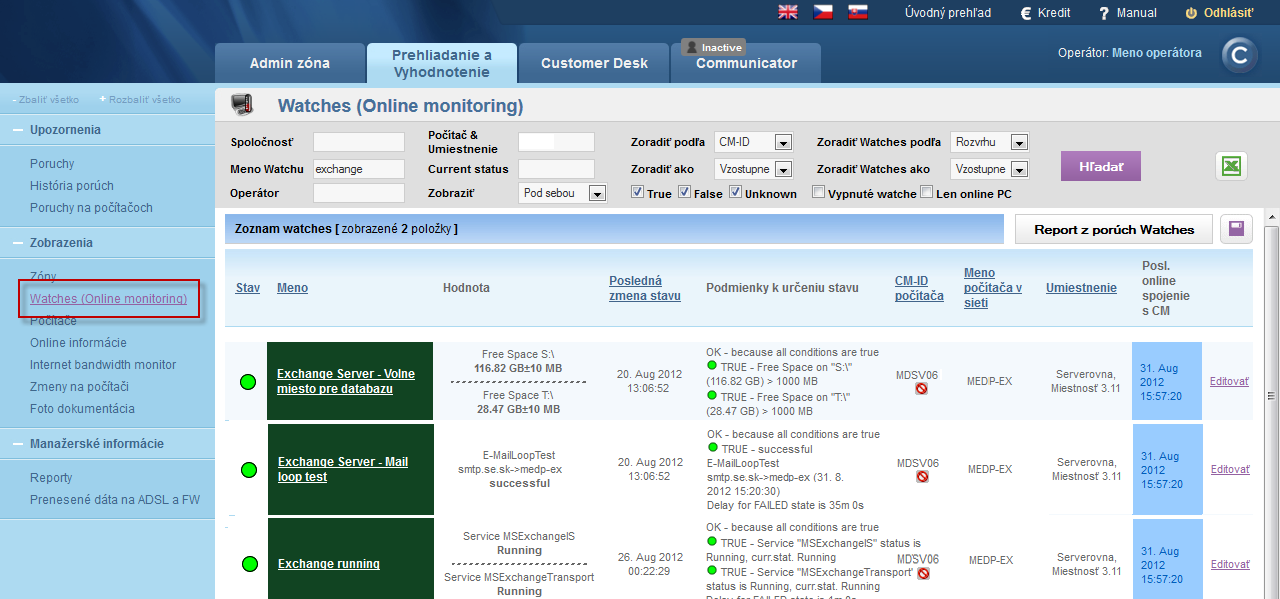Click Rozbaliť všetko to expand all
Screen dimensions: 1280x599
click(x=141, y=100)
